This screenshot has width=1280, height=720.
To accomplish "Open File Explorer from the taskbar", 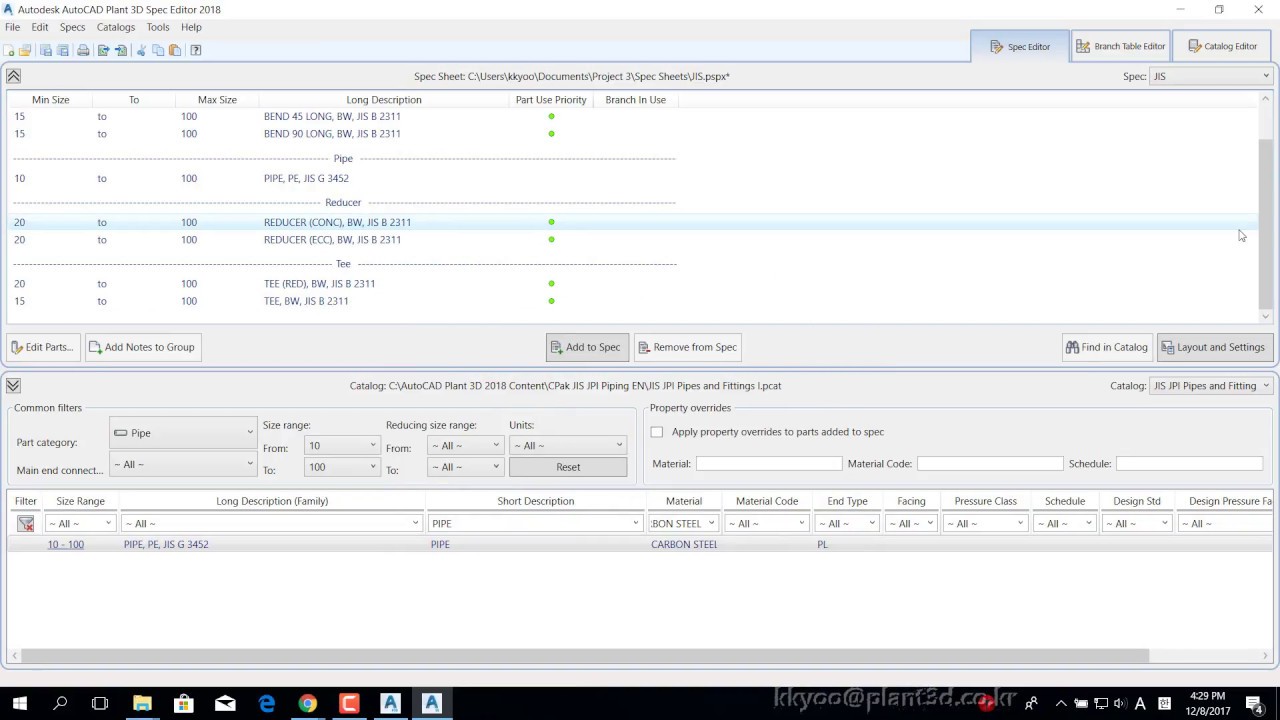I will click(x=142, y=704).
